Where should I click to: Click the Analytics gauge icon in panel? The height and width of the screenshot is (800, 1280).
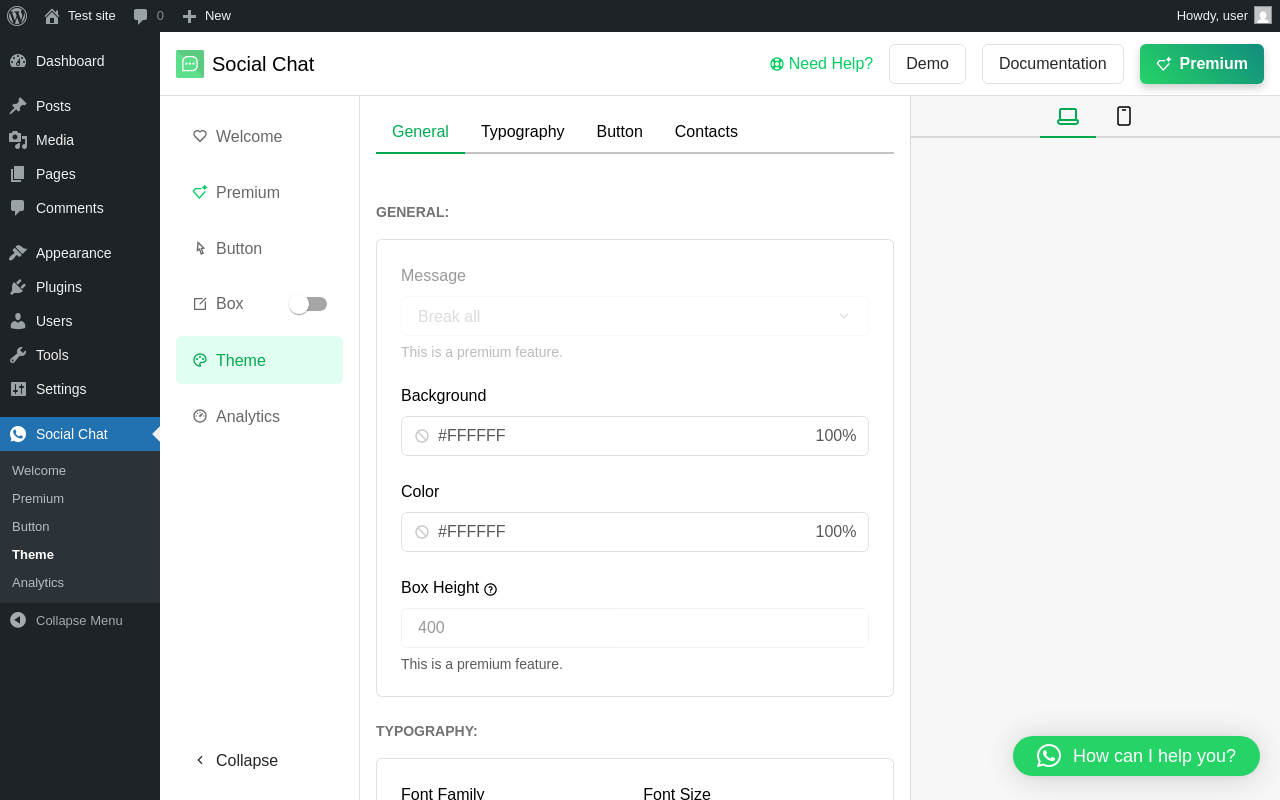pyautogui.click(x=200, y=416)
